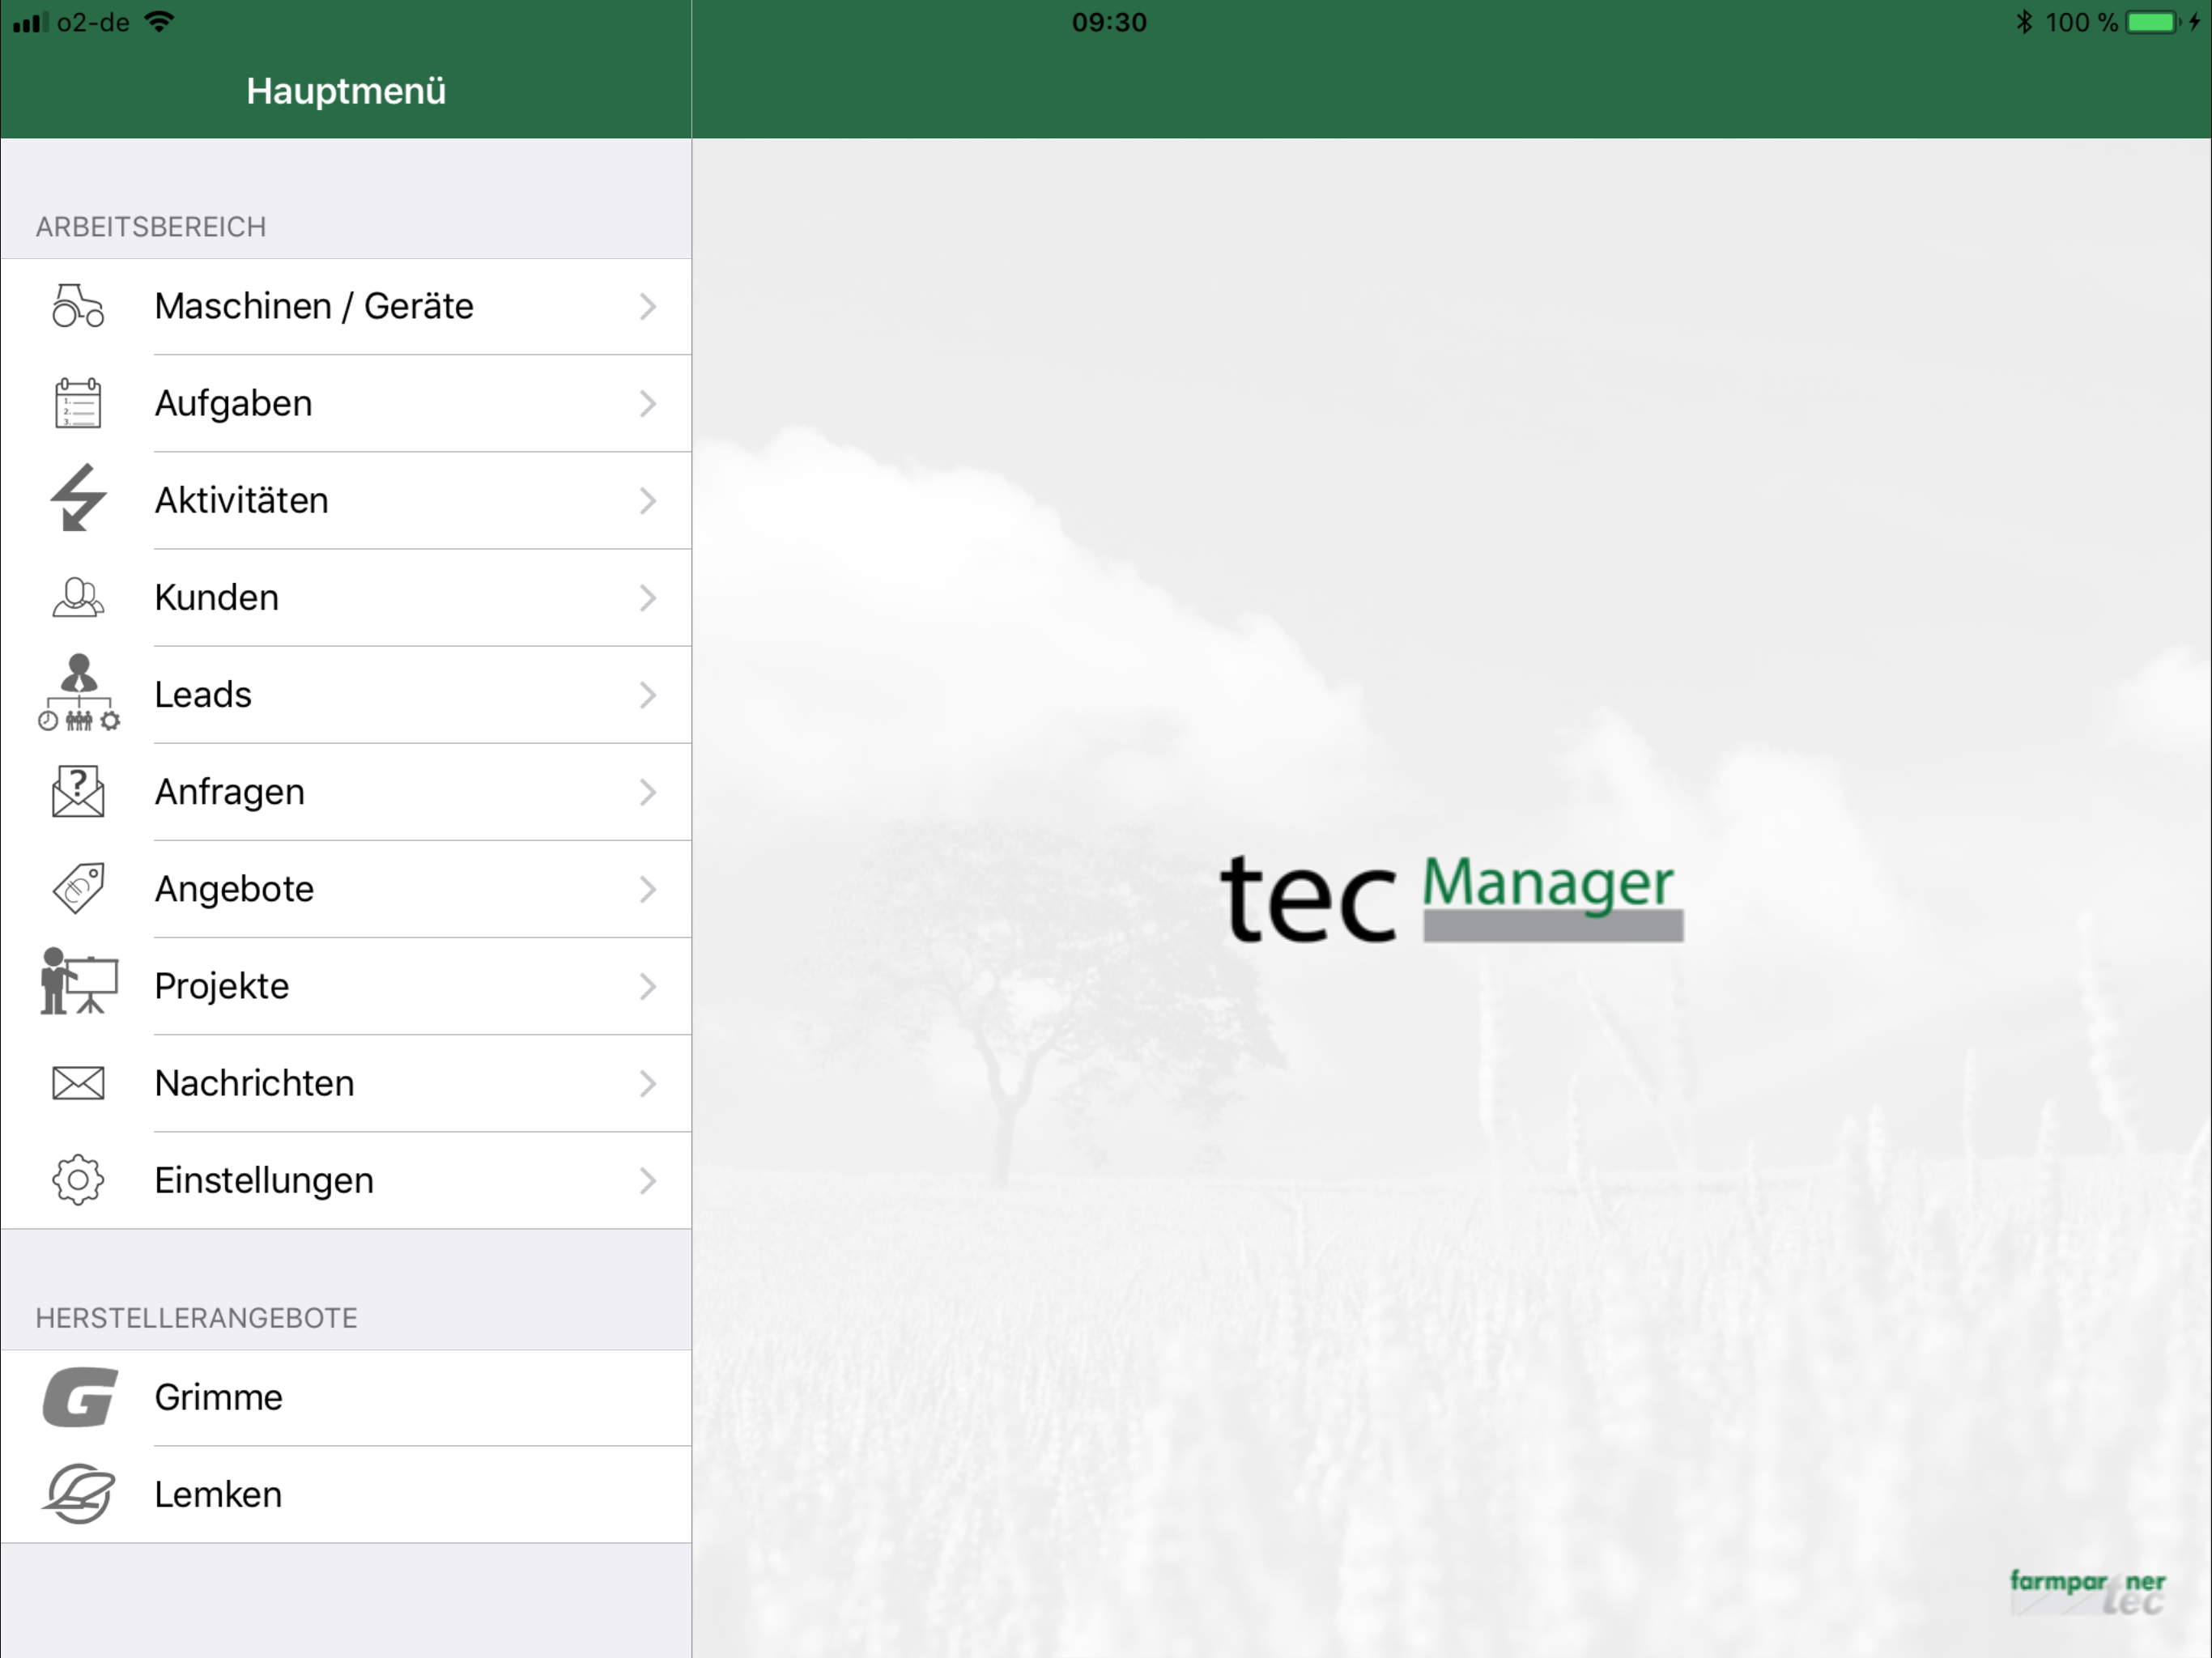Tap the Bluetooth icon in status bar
Viewport: 2212px width, 1658px height.
2024,22
